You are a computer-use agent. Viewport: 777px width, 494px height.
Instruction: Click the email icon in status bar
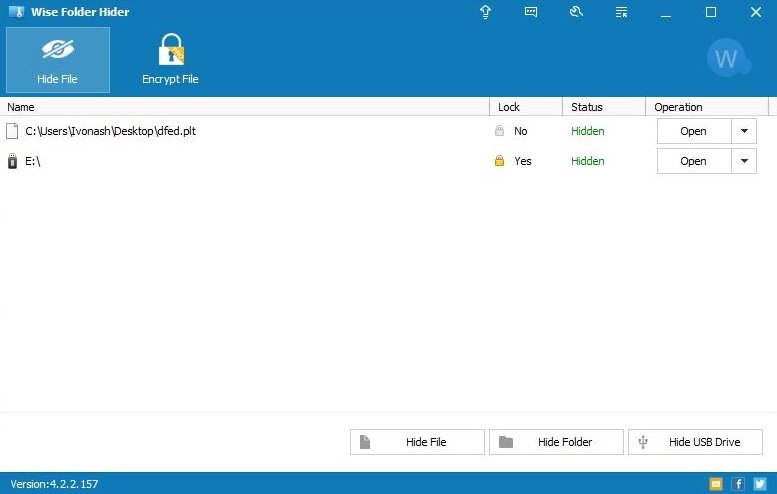(716, 484)
